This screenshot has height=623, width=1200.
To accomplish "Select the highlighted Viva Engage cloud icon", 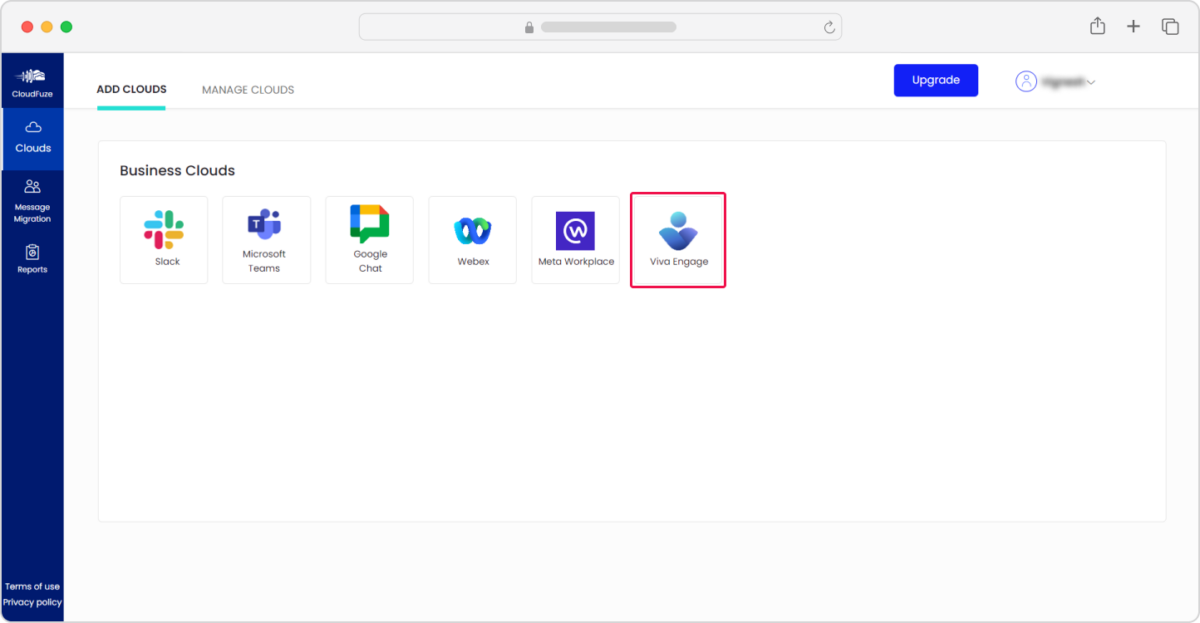I will (678, 239).
